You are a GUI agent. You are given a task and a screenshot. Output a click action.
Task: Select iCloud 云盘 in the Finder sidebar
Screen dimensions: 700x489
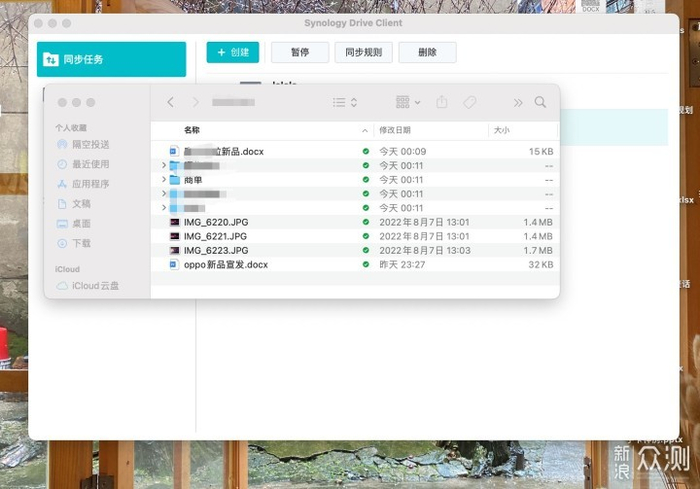tap(88, 285)
